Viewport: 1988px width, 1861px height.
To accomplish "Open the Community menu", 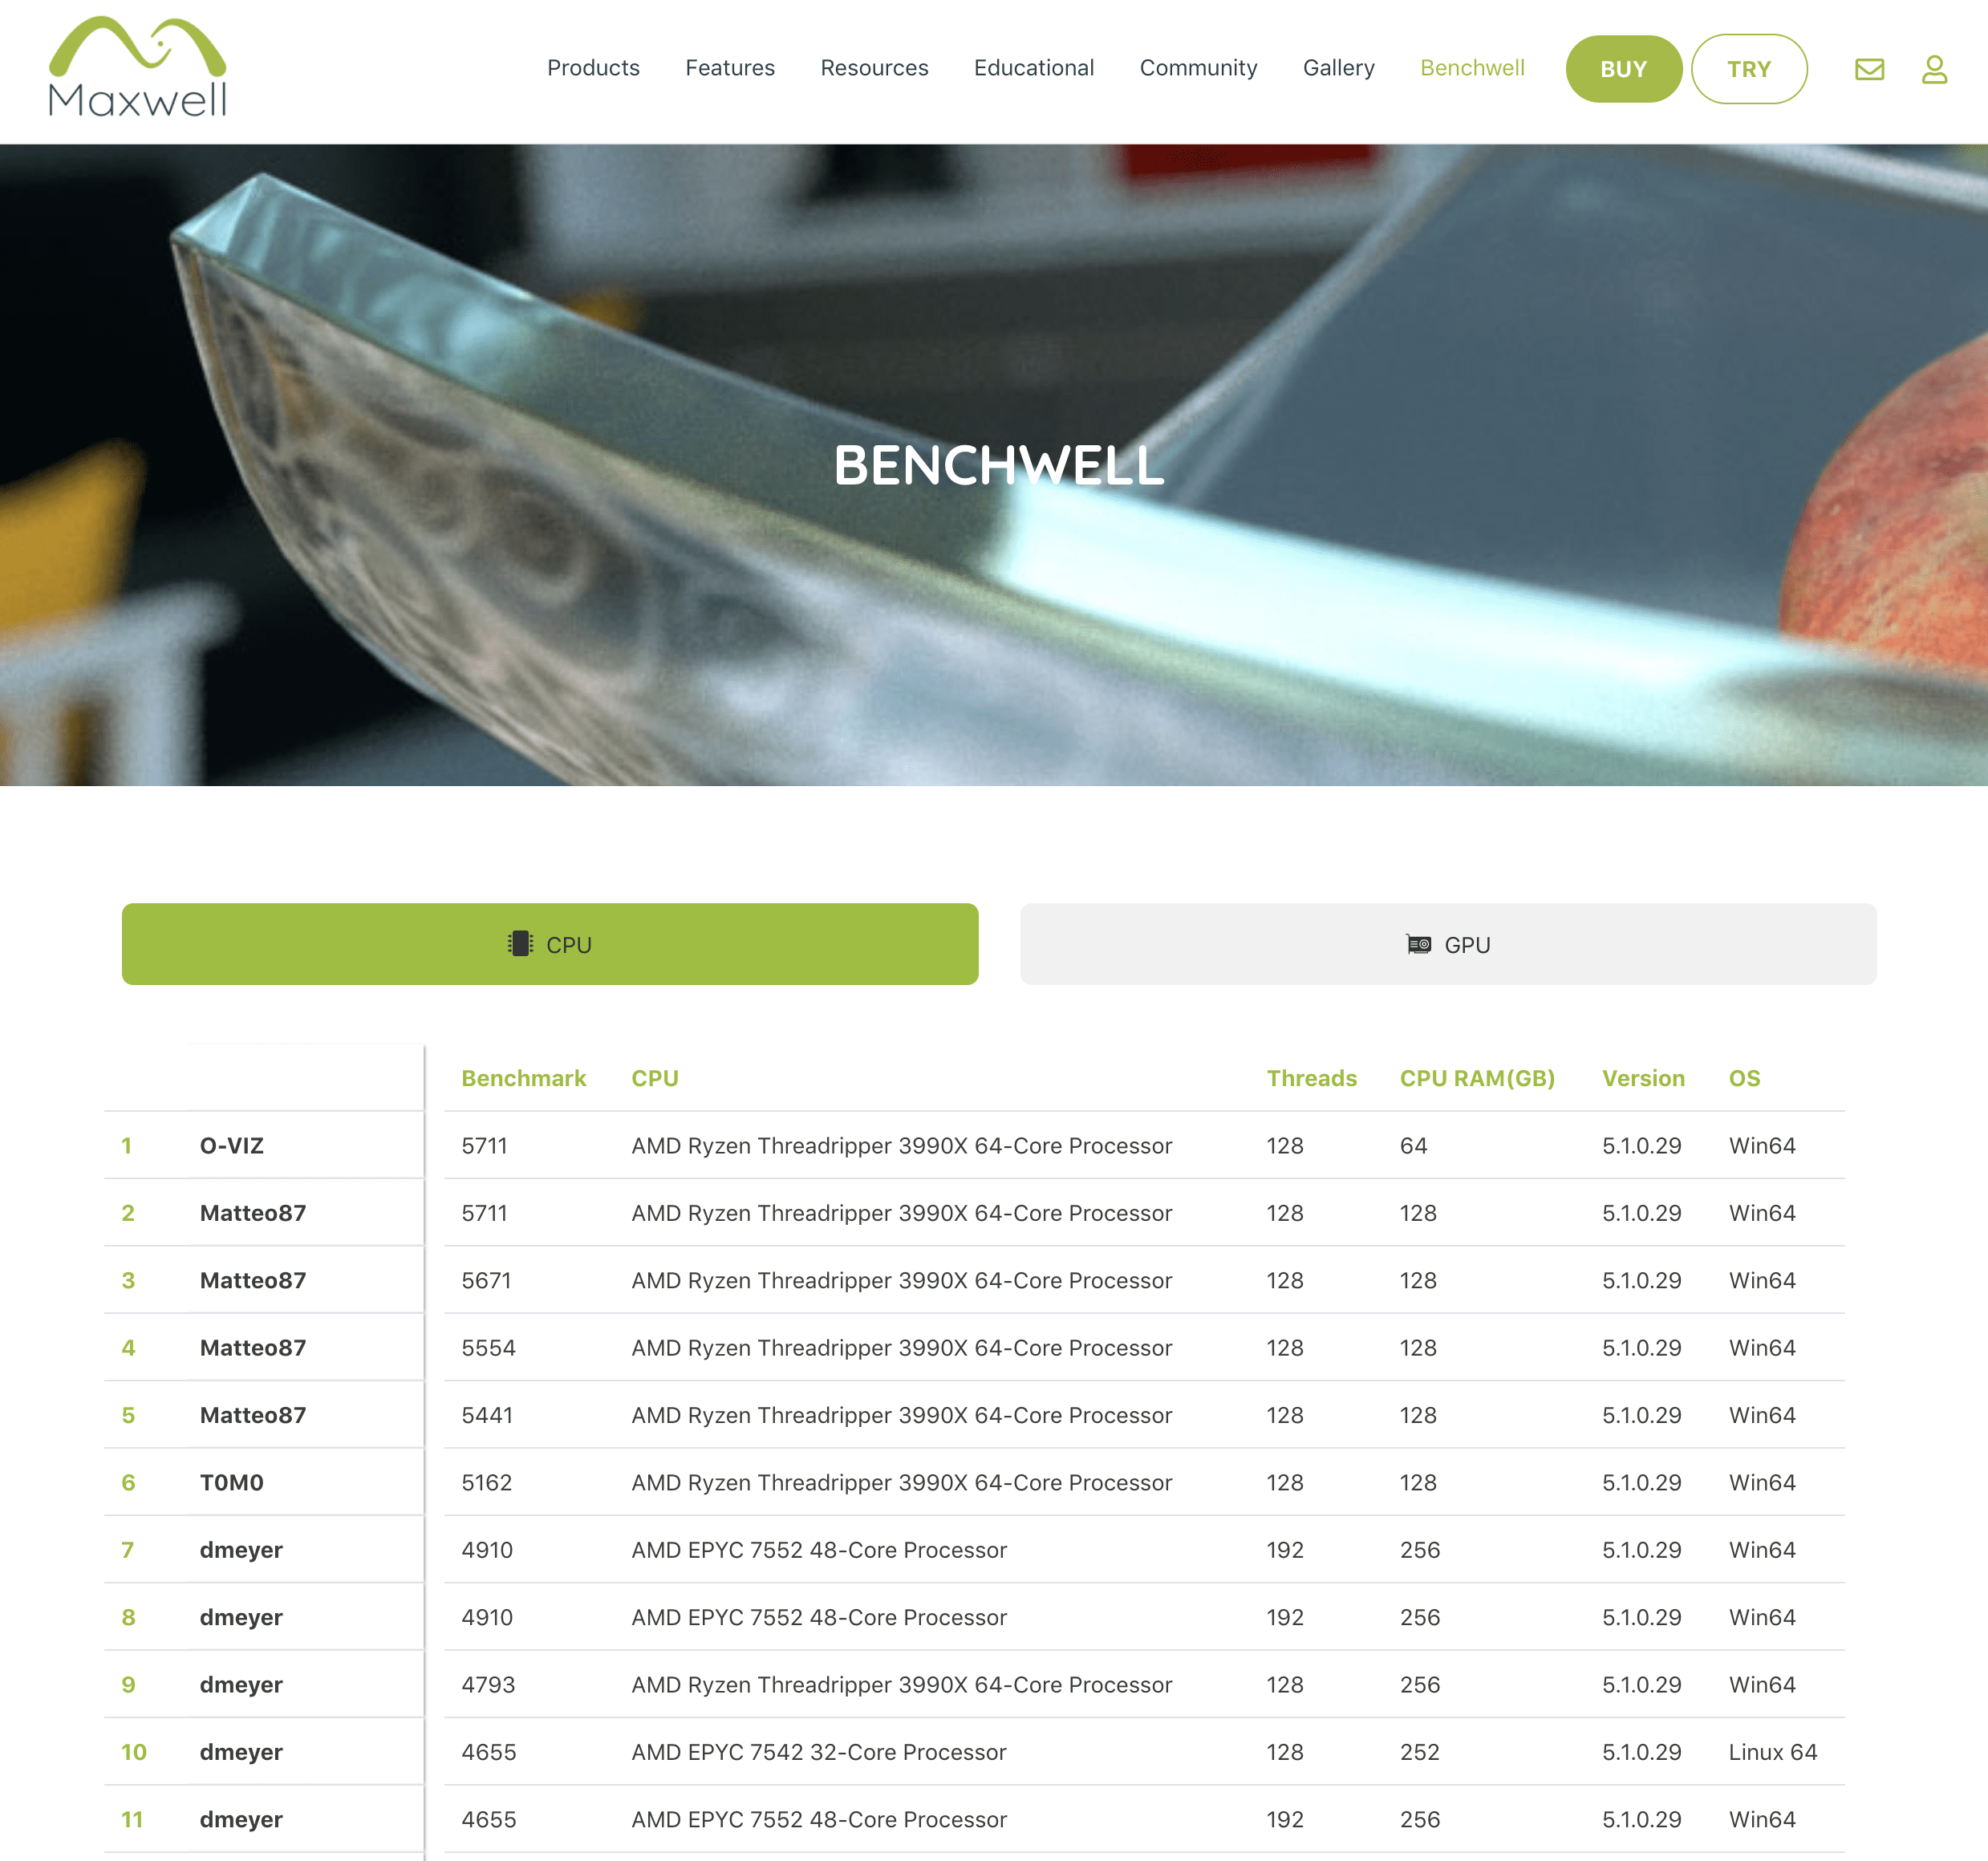I will 1198,68.
